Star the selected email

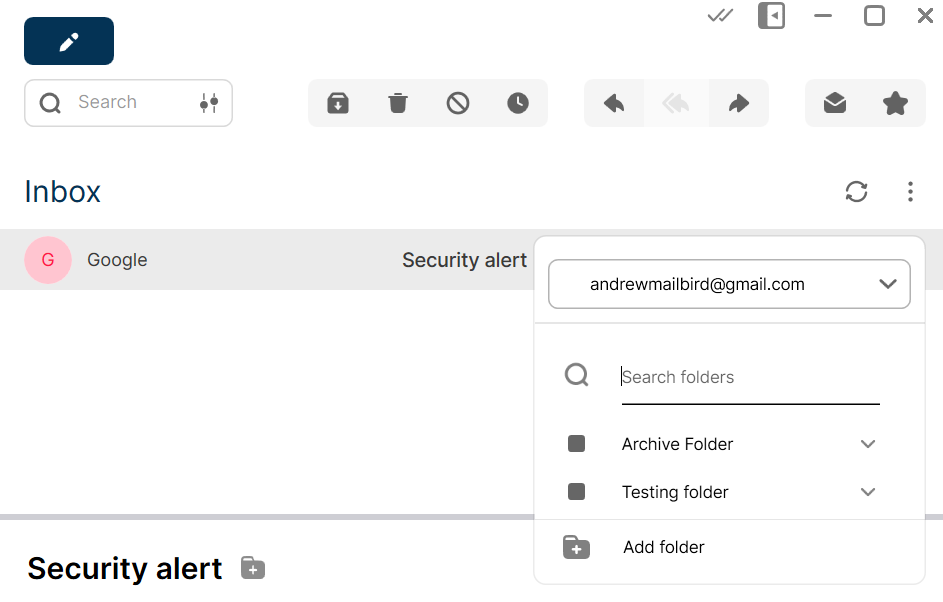895,103
